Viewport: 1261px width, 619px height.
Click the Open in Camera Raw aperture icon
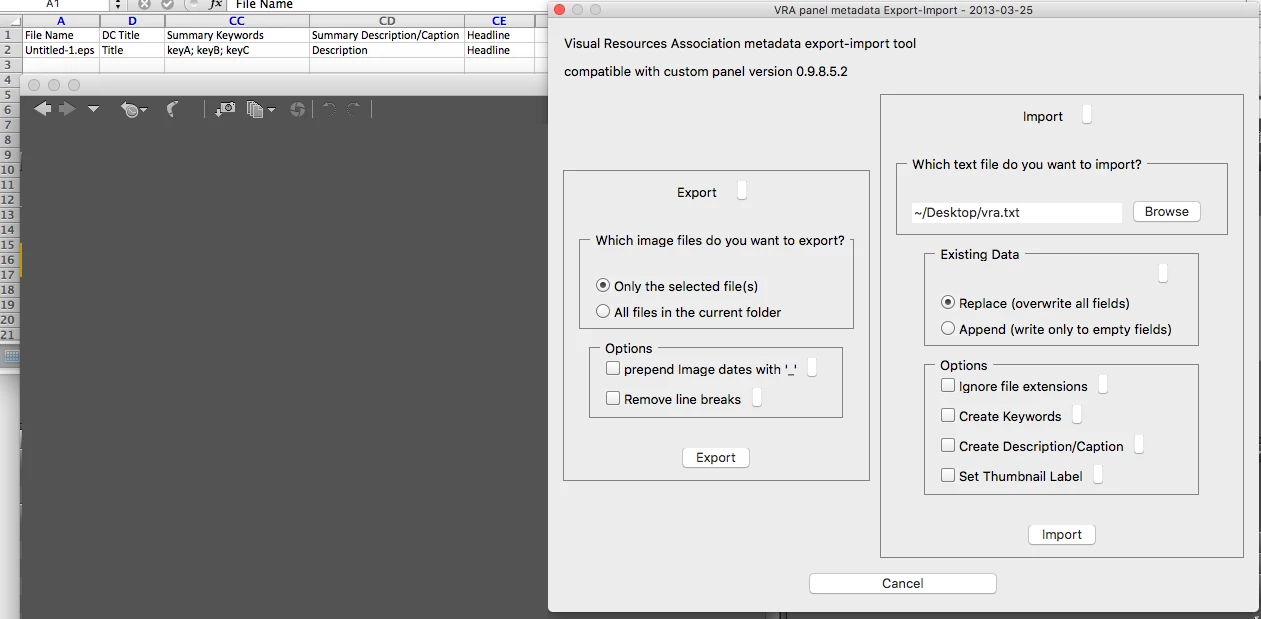[297, 109]
